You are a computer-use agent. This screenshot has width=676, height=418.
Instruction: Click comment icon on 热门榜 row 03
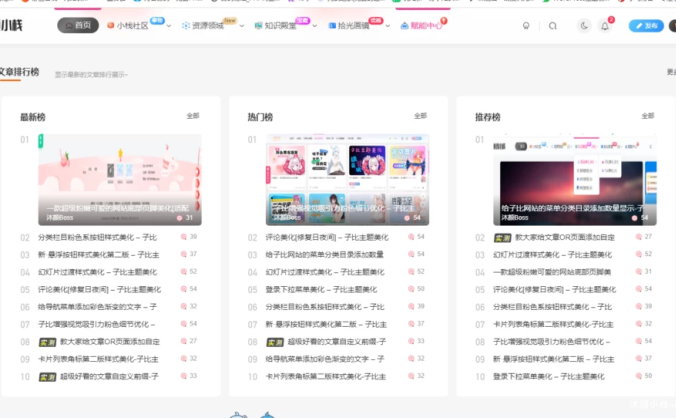click(x=411, y=254)
